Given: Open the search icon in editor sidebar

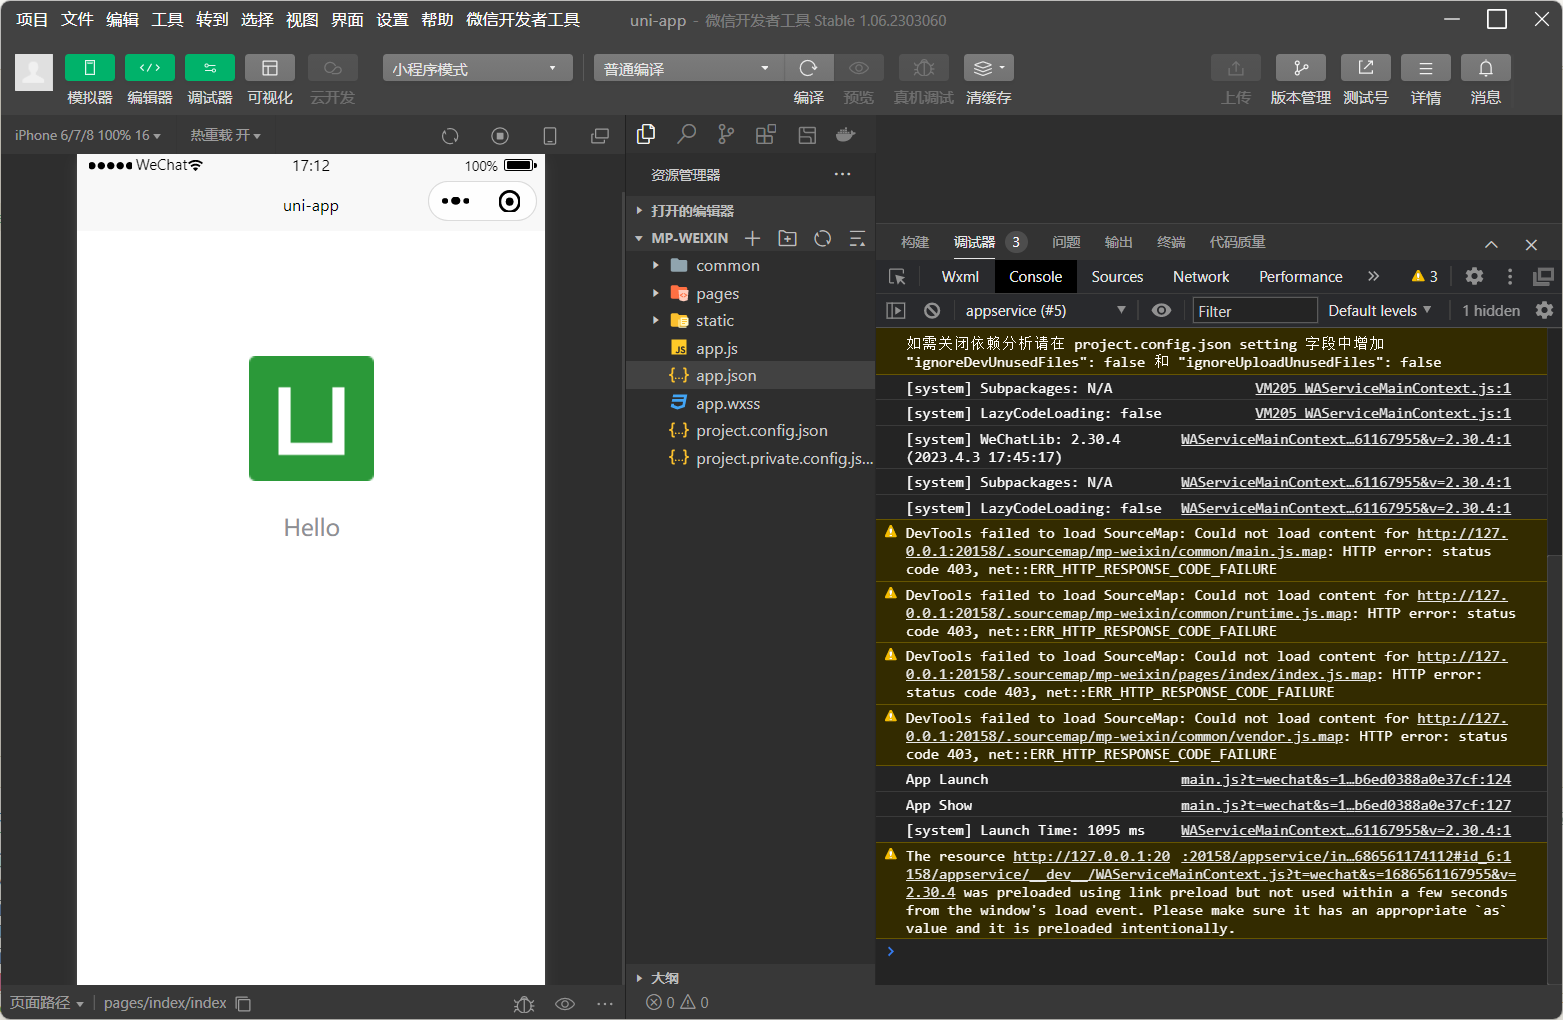Looking at the screenshot, I should click(x=686, y=134).
